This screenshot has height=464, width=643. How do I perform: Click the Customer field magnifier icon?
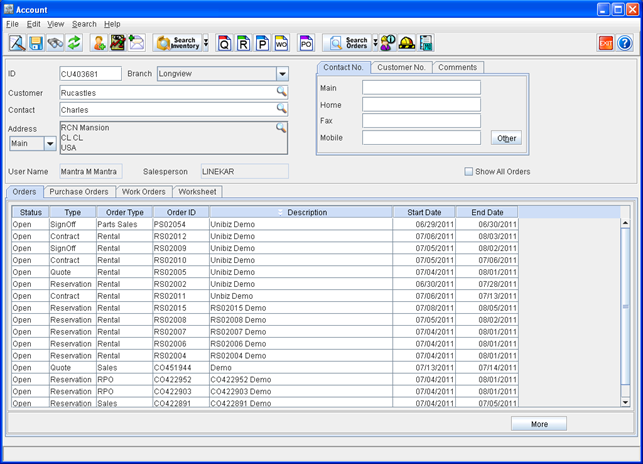click(x=281, y=91)
